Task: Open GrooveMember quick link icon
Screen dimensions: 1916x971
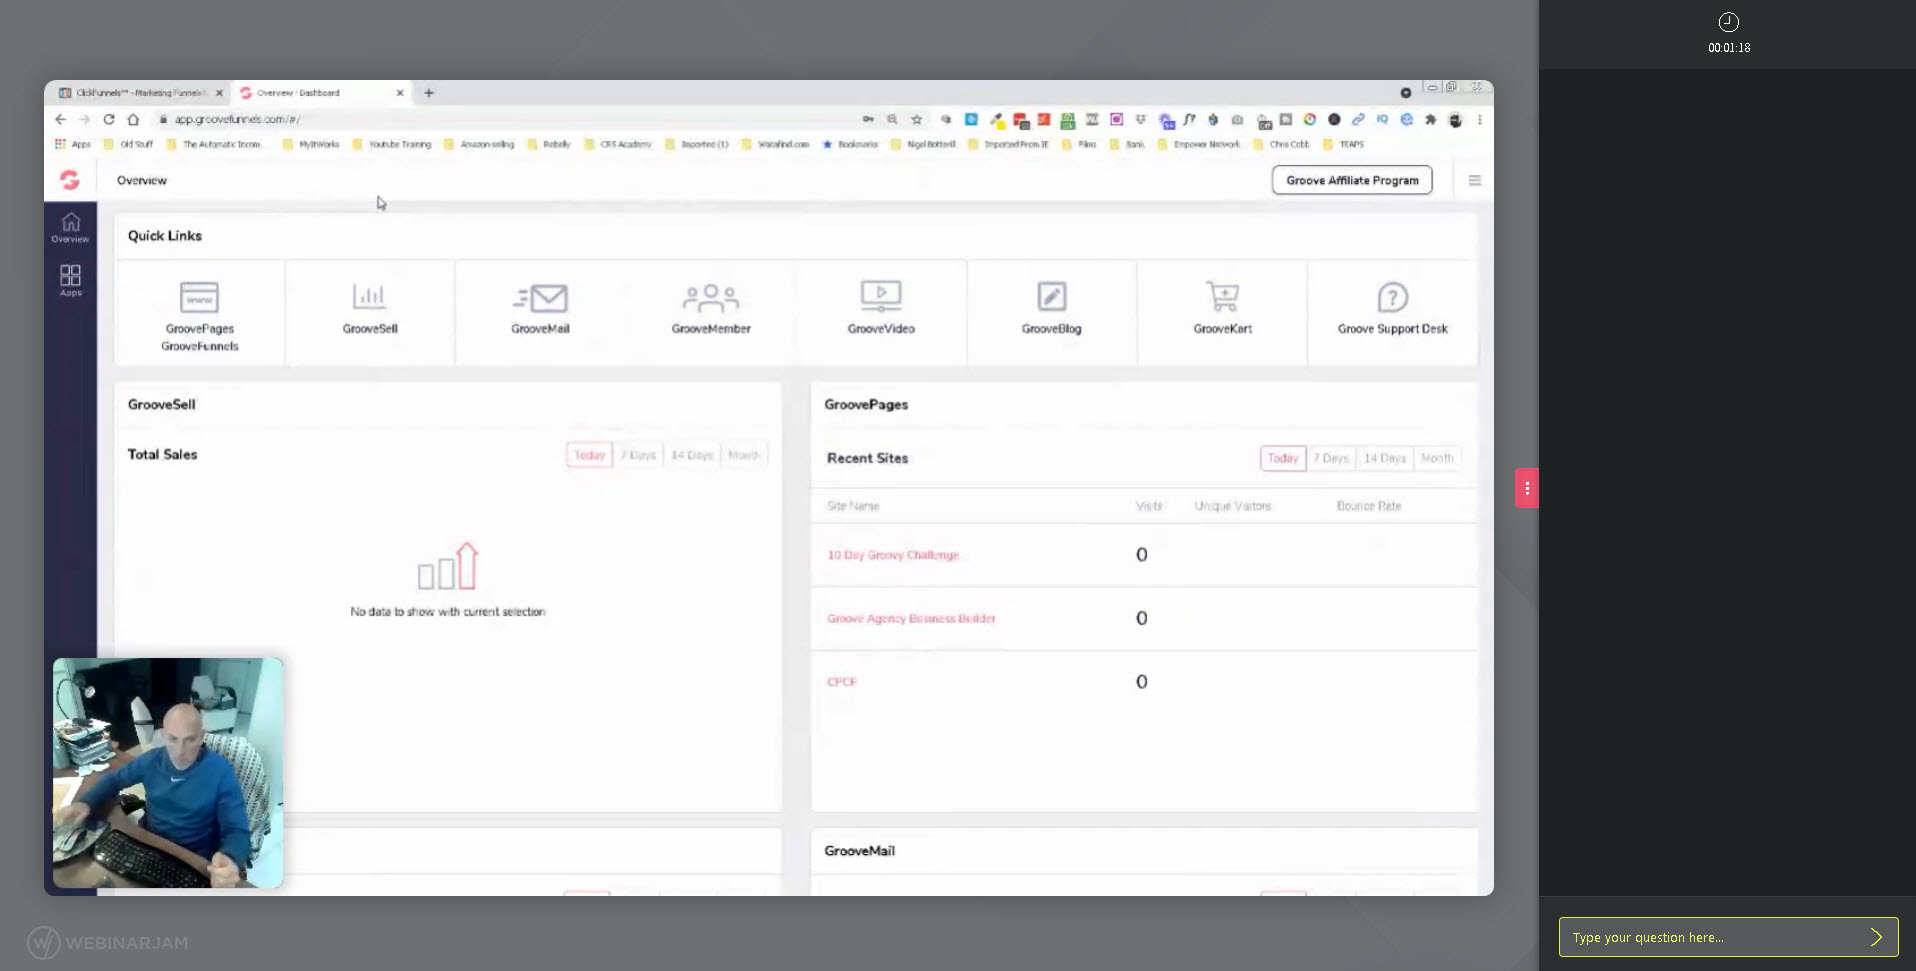Action: [x=710, y=297]
